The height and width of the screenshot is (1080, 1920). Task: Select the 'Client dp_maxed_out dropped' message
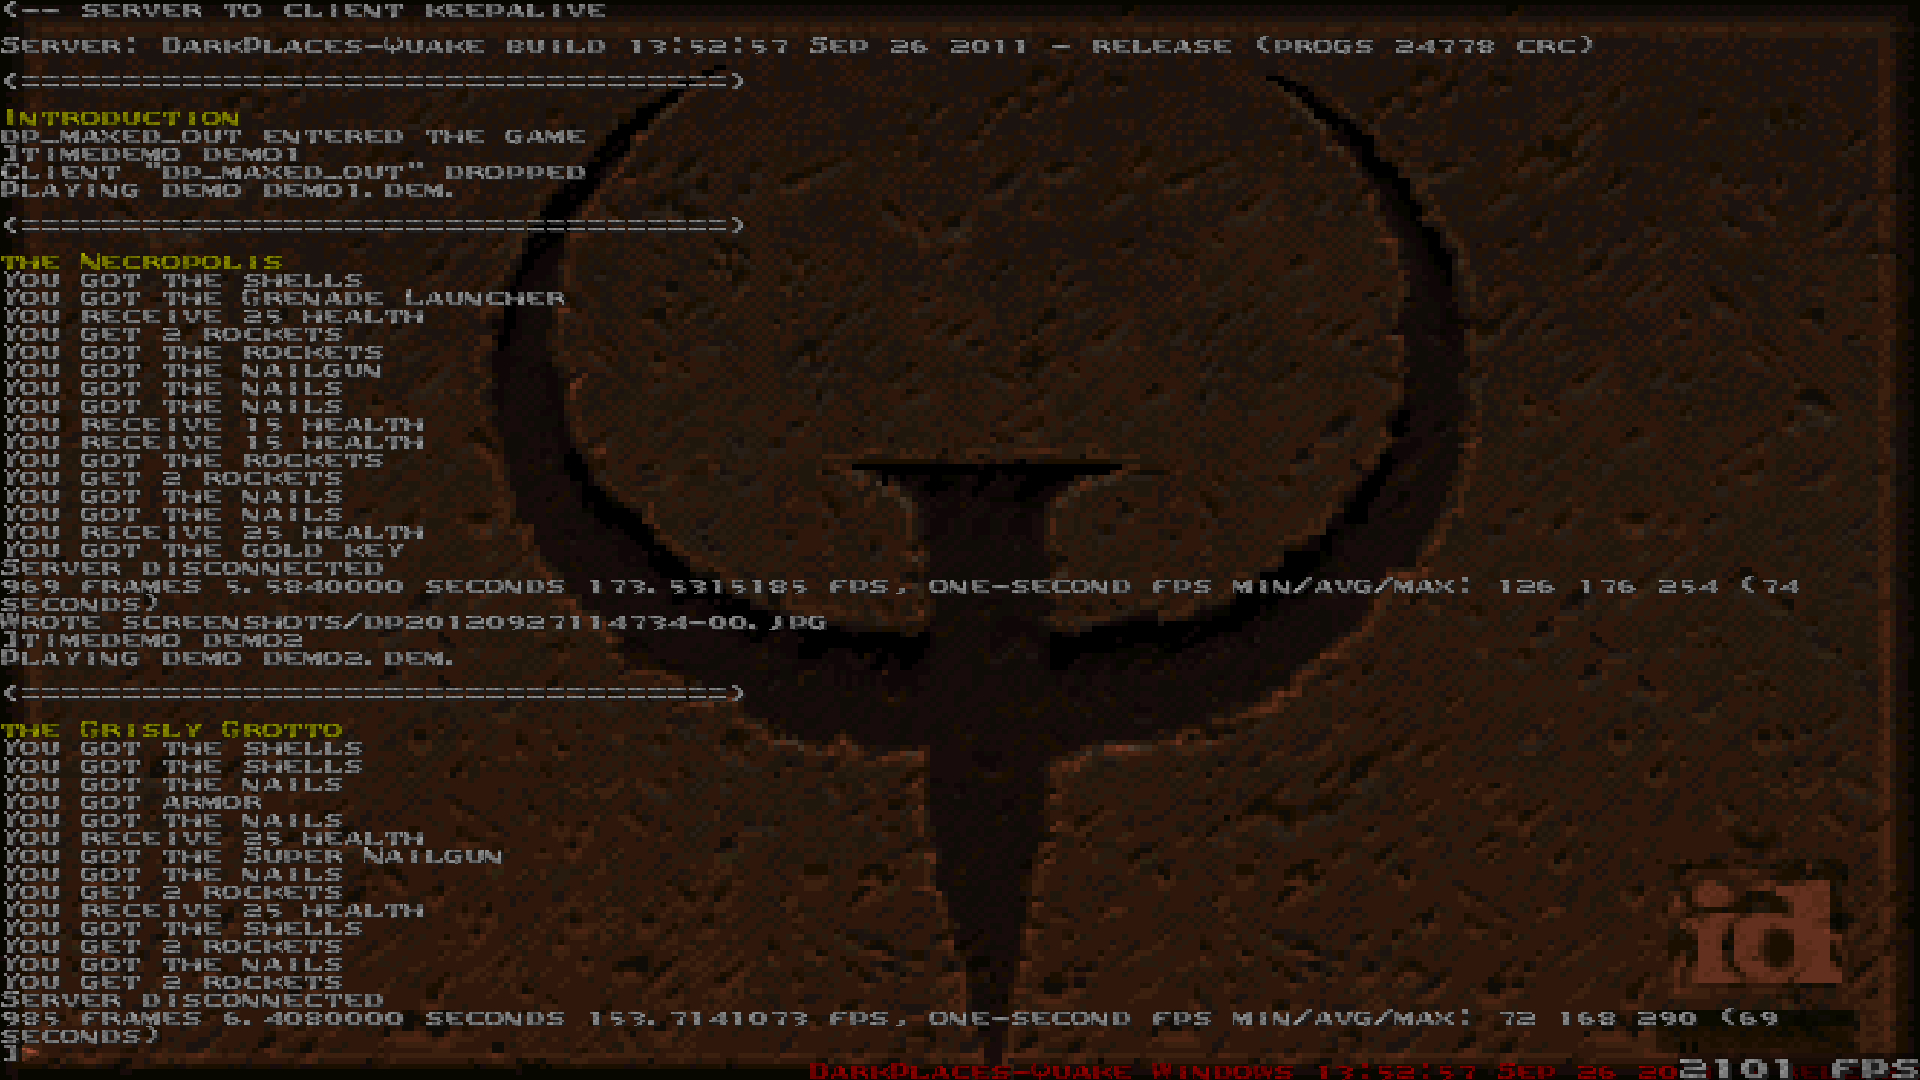pos(293,172)
